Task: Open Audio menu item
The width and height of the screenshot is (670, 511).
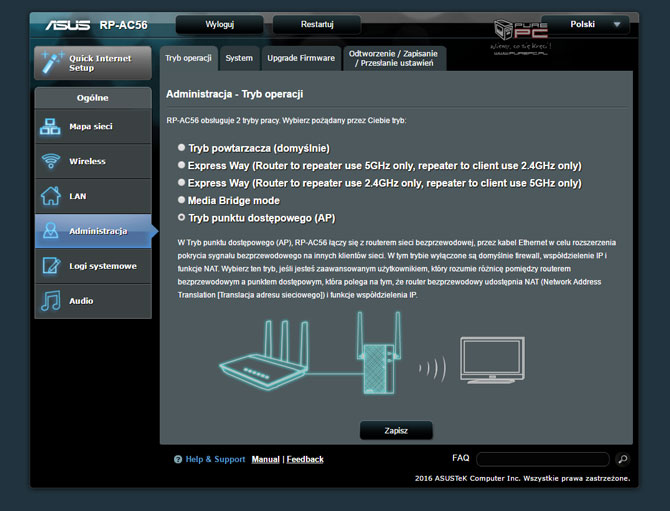Action: [93, 301]
